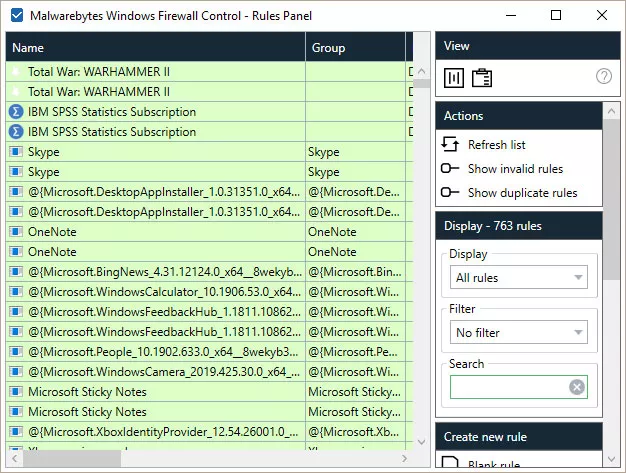The width and height of the screenshot is (626, 473).
Task: Click the search box's clear X icon
Action: pos(576,387)
